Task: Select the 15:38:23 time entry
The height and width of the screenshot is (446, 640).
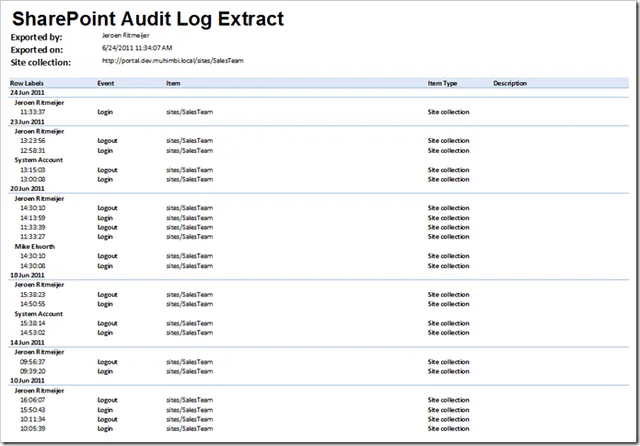Action: [x=33, y=295]
